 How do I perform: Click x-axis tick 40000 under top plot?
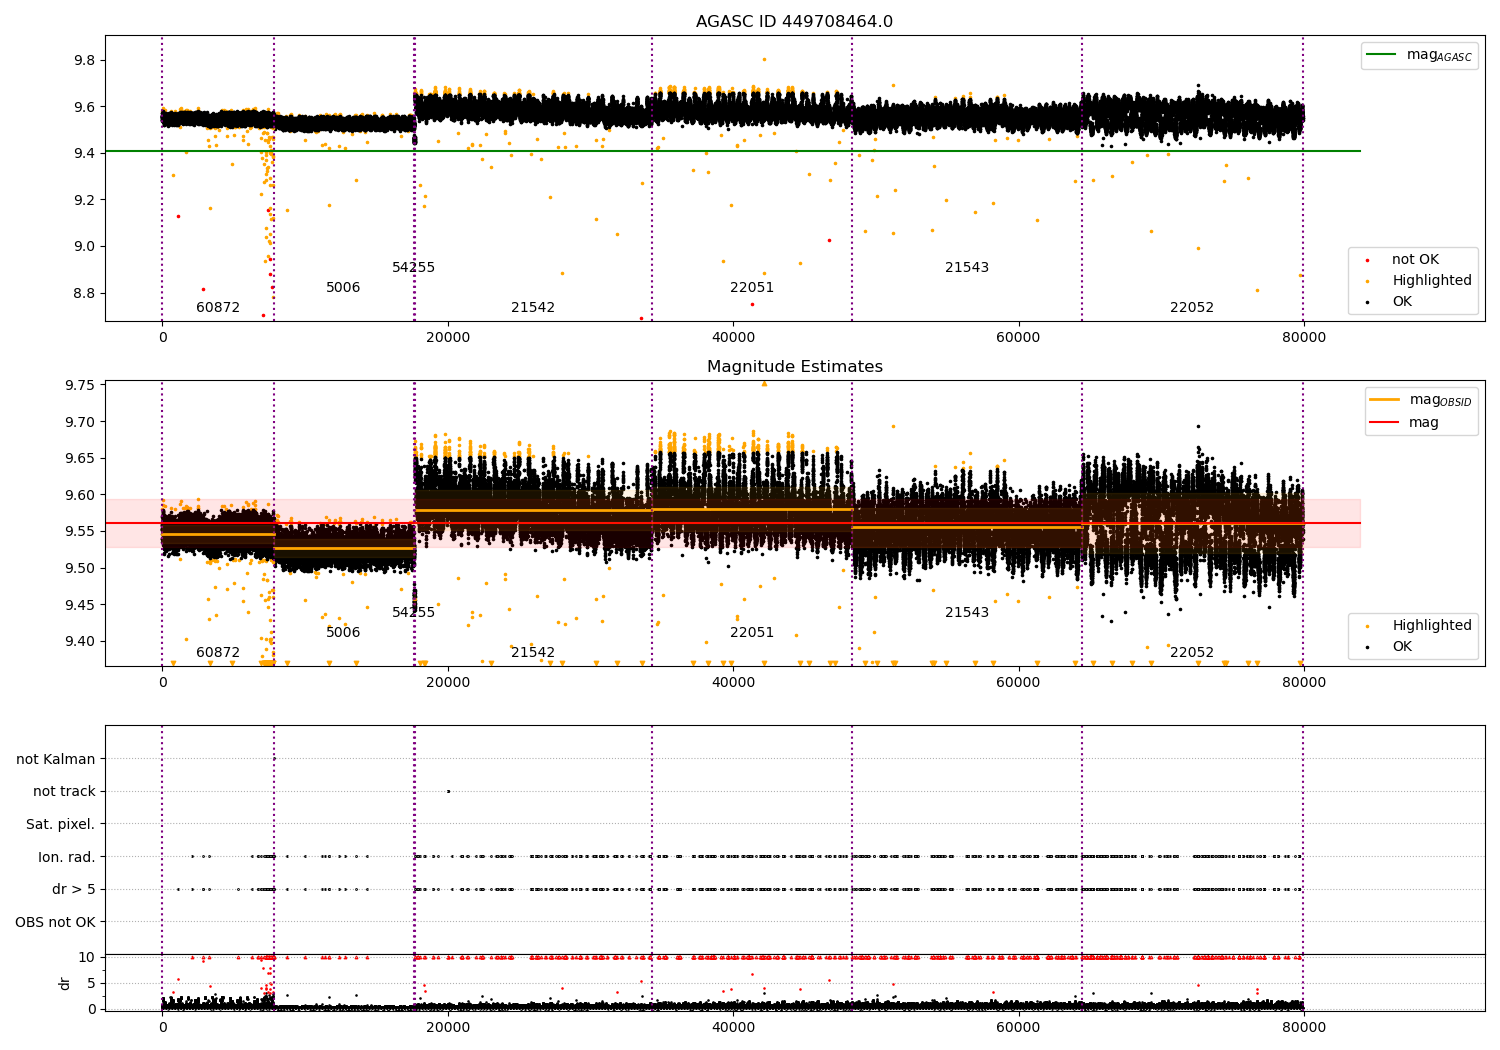(x=733, y=338)
